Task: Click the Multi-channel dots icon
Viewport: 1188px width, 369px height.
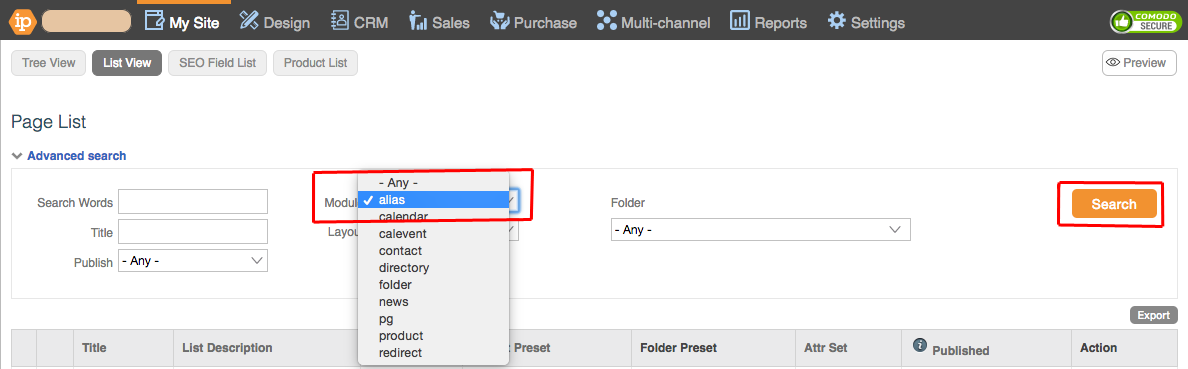Action: click(x=606, y=20)
